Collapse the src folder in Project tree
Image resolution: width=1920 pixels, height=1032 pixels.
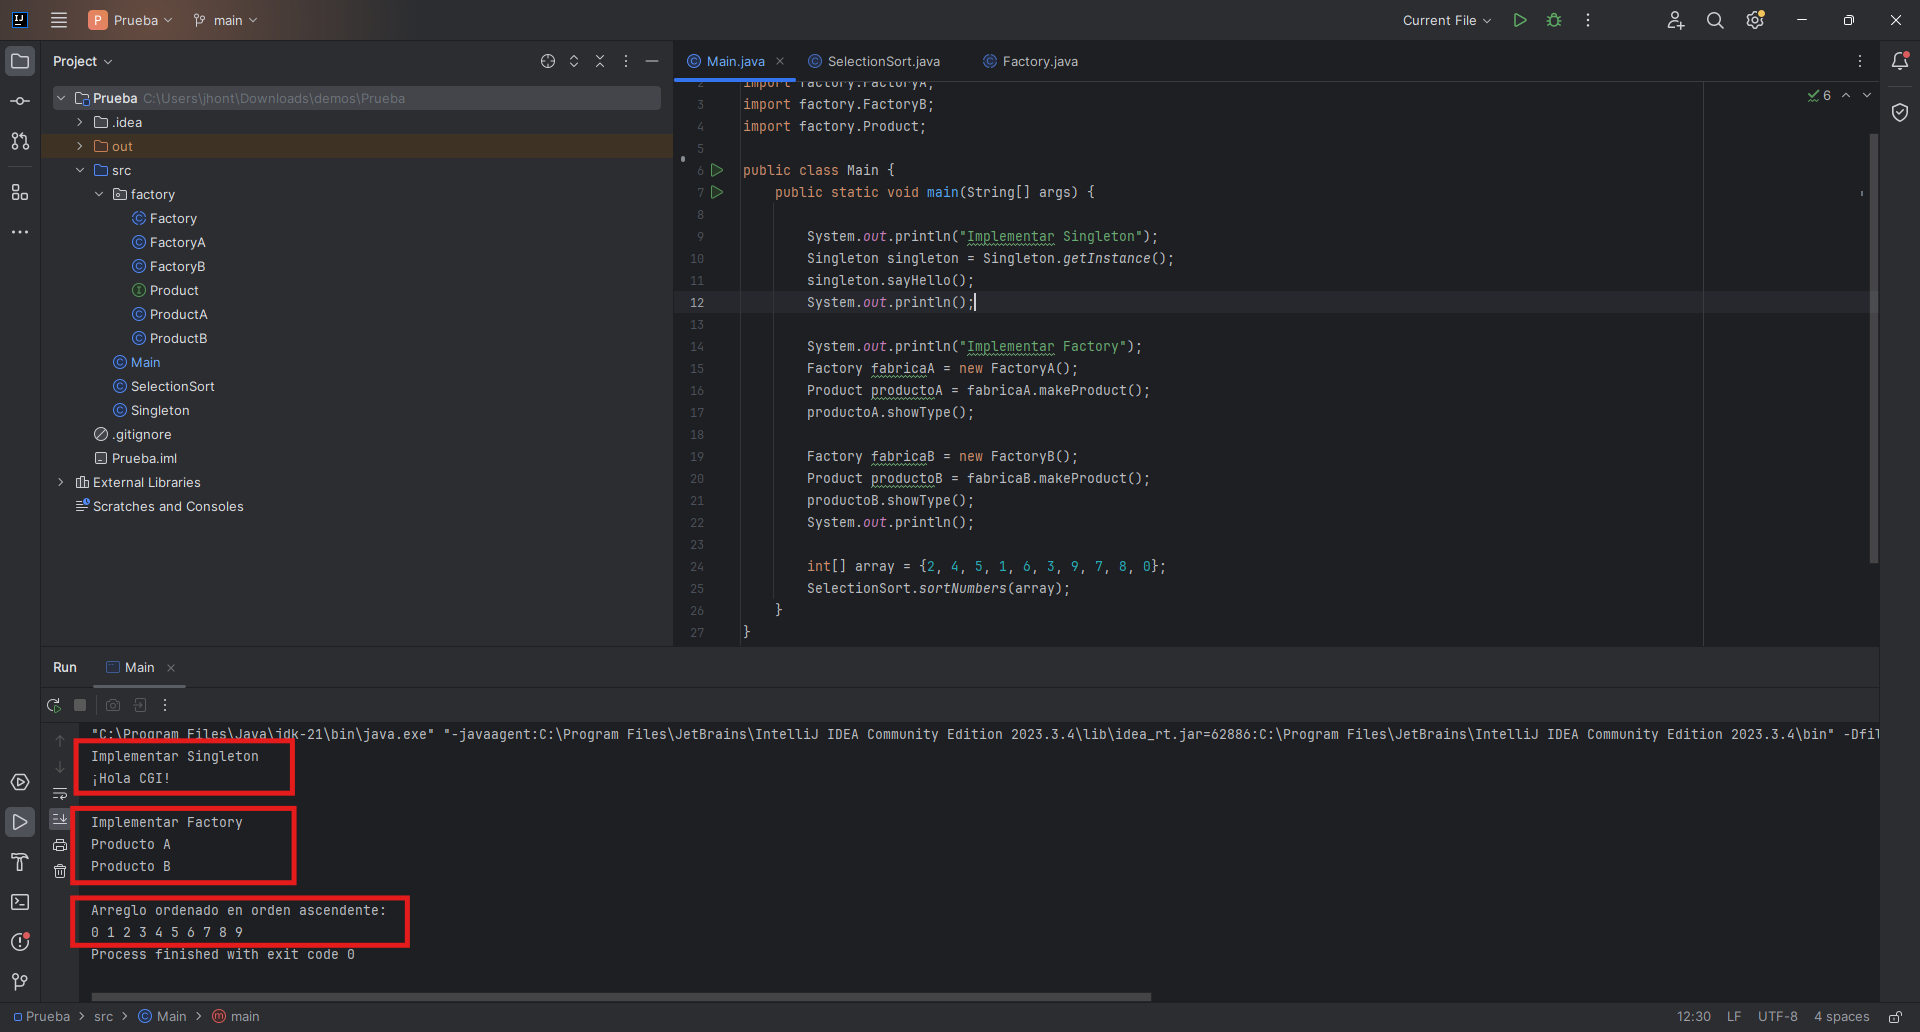(x=80, y=170)
